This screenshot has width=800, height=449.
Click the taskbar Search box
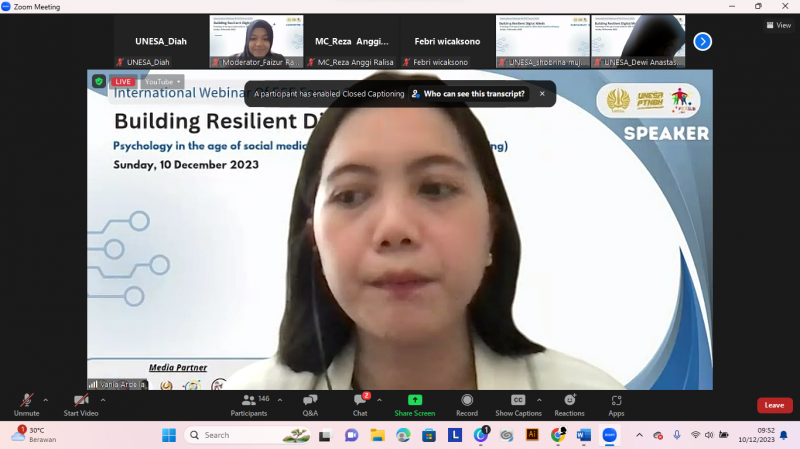click(247, 435)
